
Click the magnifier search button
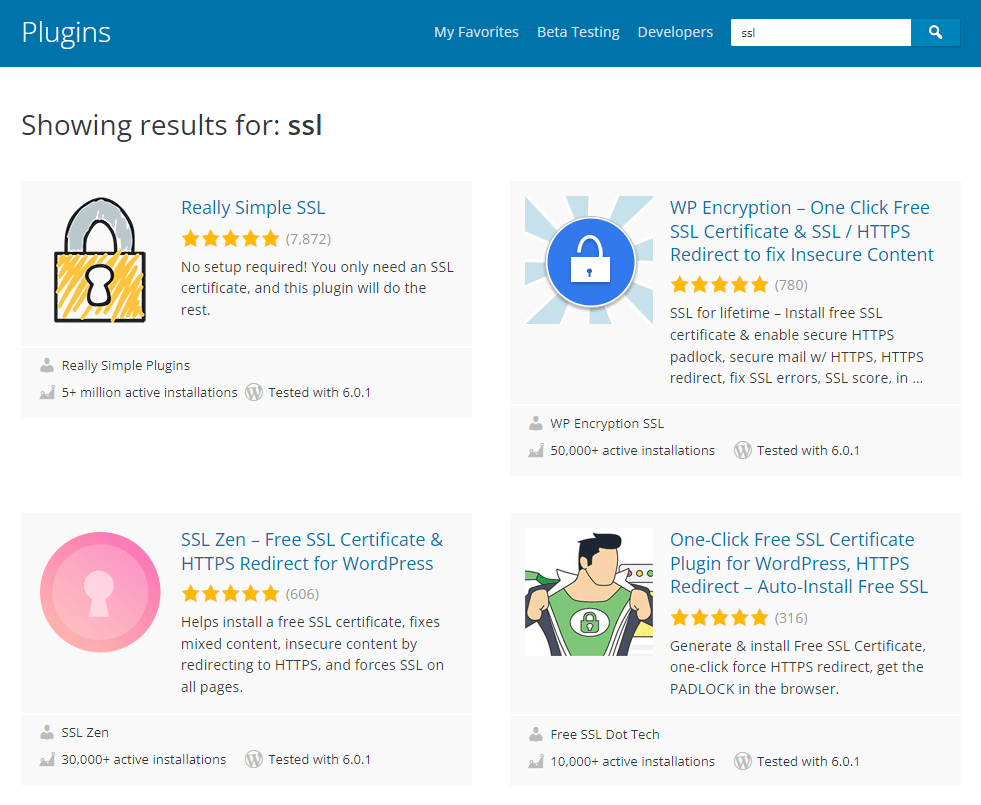[935, 33]
